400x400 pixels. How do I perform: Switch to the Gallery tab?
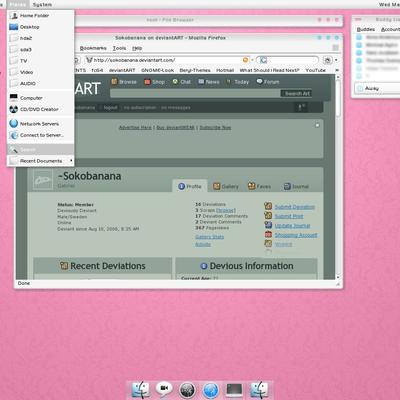(226, 186)
